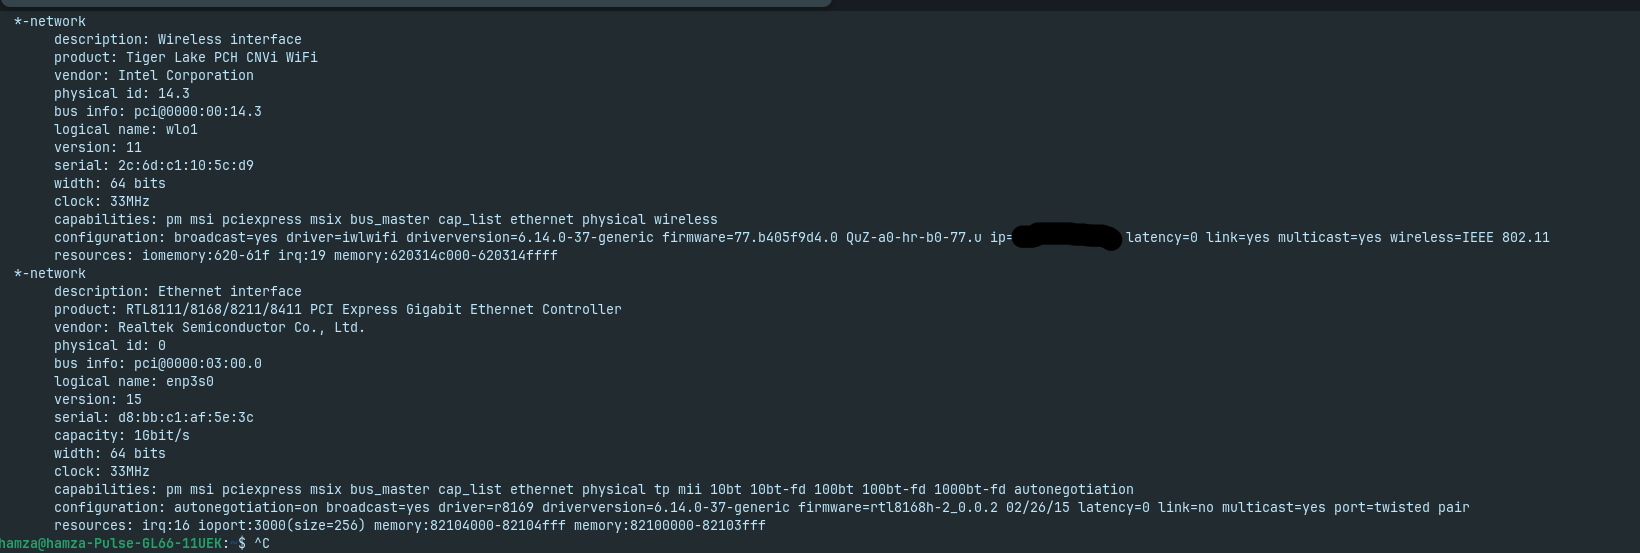Select the enp3s0 logical name
This screenshot has height=553, width=1640.
click(x=189, y=382)
